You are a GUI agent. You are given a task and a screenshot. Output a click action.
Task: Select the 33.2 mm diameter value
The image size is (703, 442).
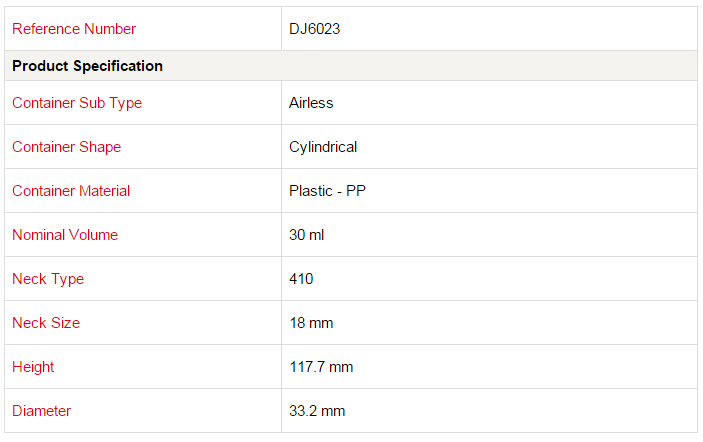point(317,411)
